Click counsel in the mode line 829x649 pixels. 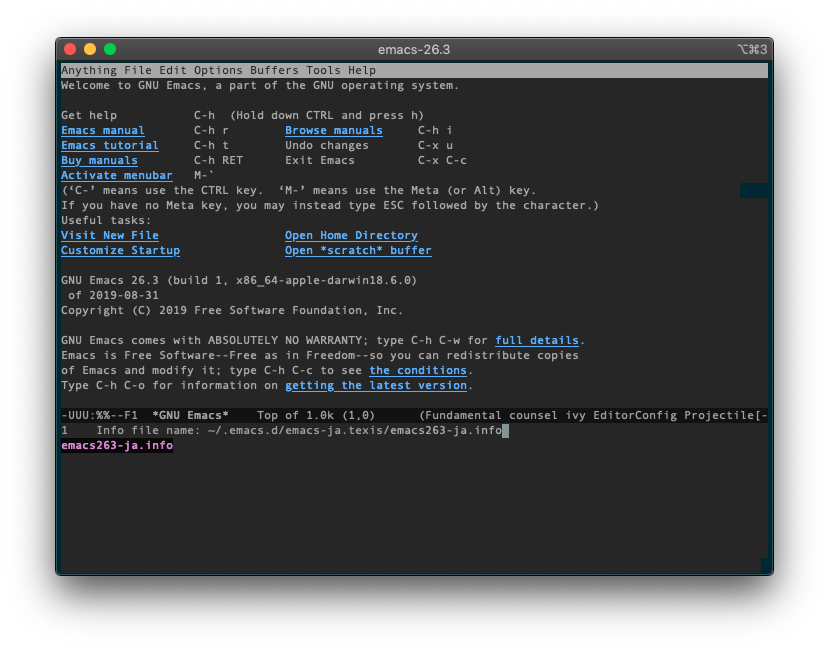pos(533,415)
